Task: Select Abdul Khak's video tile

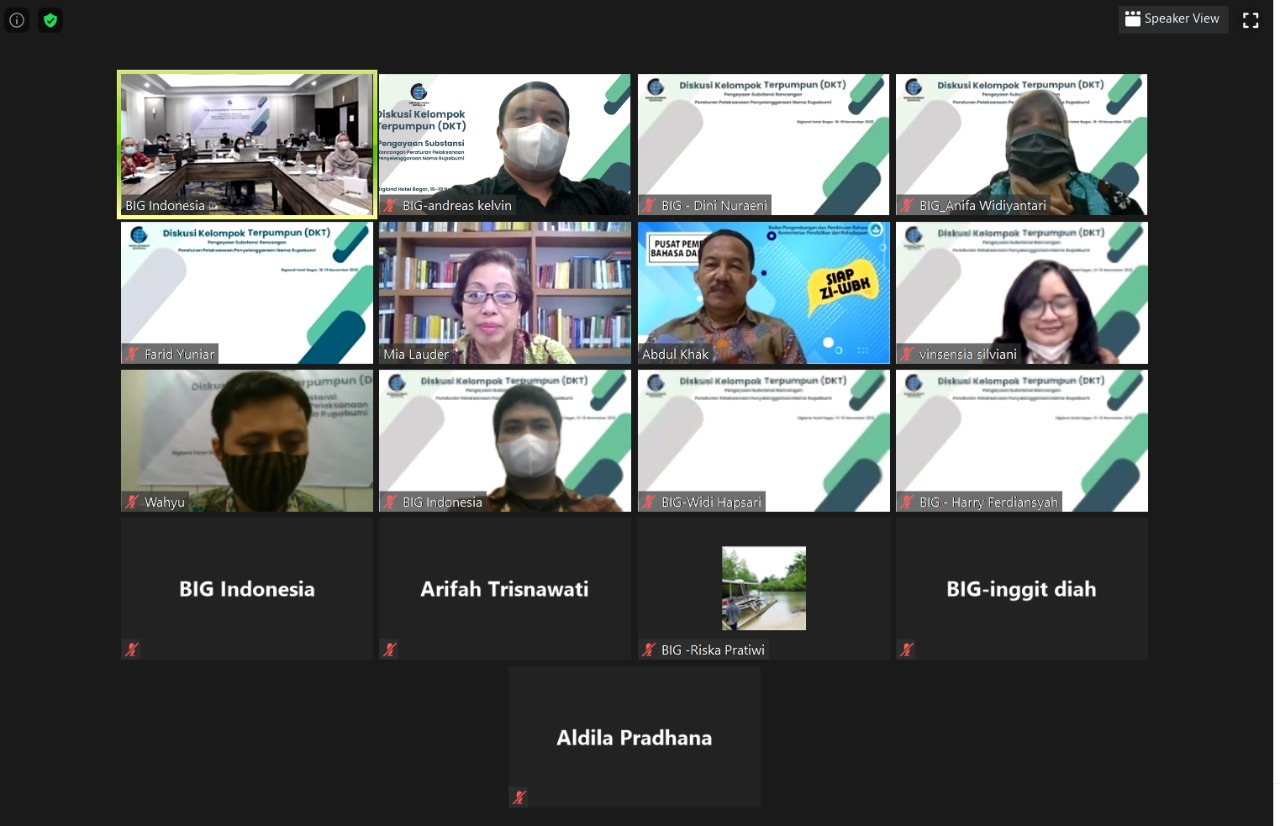Action: 763,292
